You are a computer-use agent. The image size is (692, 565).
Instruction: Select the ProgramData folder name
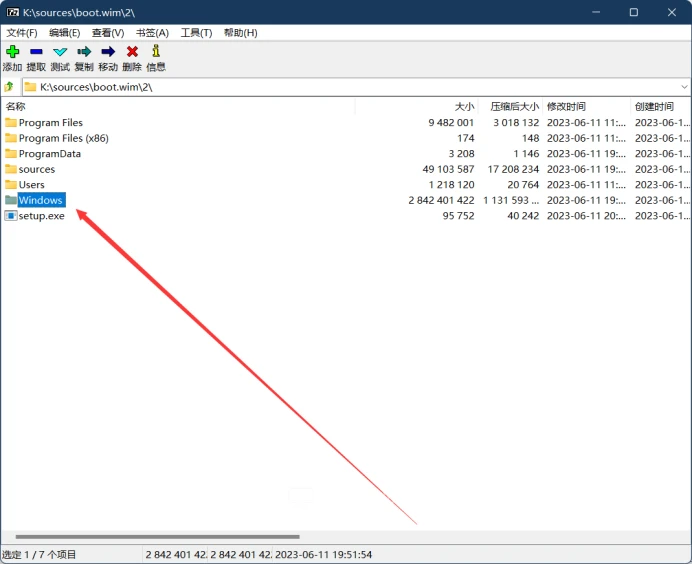(x=50, y=153)
